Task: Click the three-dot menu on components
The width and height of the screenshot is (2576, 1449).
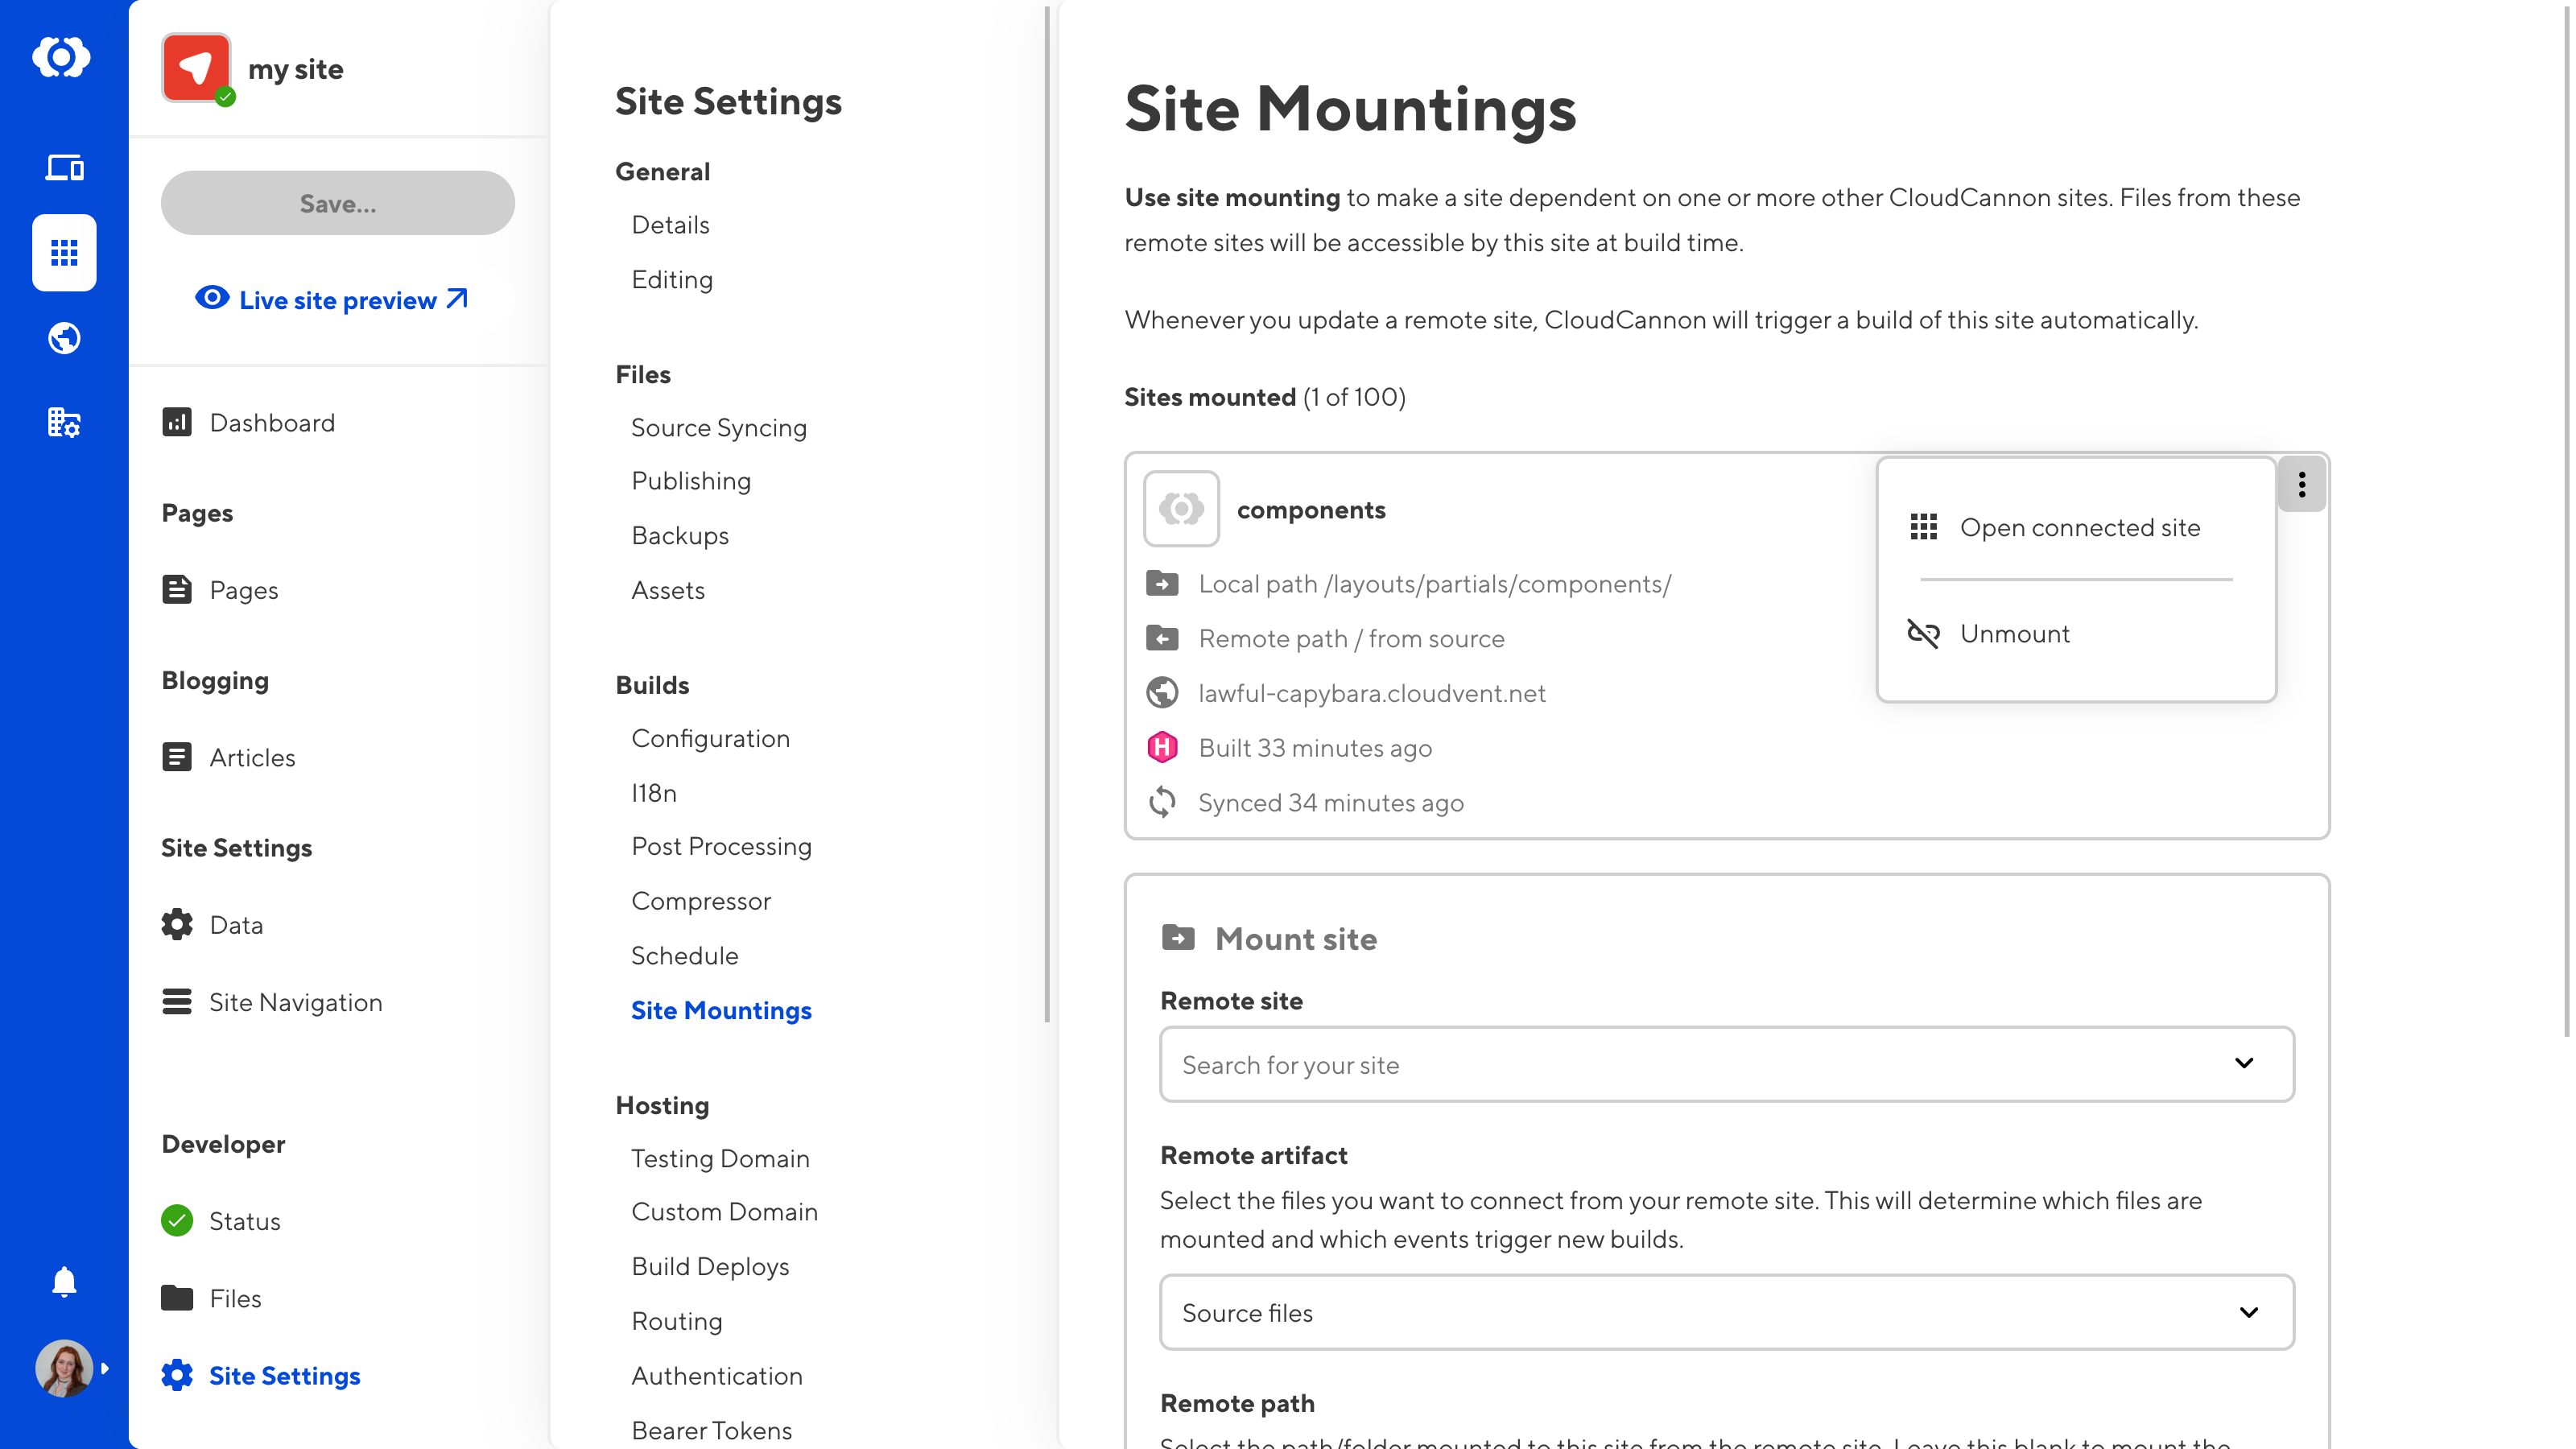Action: tap(2301, 485)
